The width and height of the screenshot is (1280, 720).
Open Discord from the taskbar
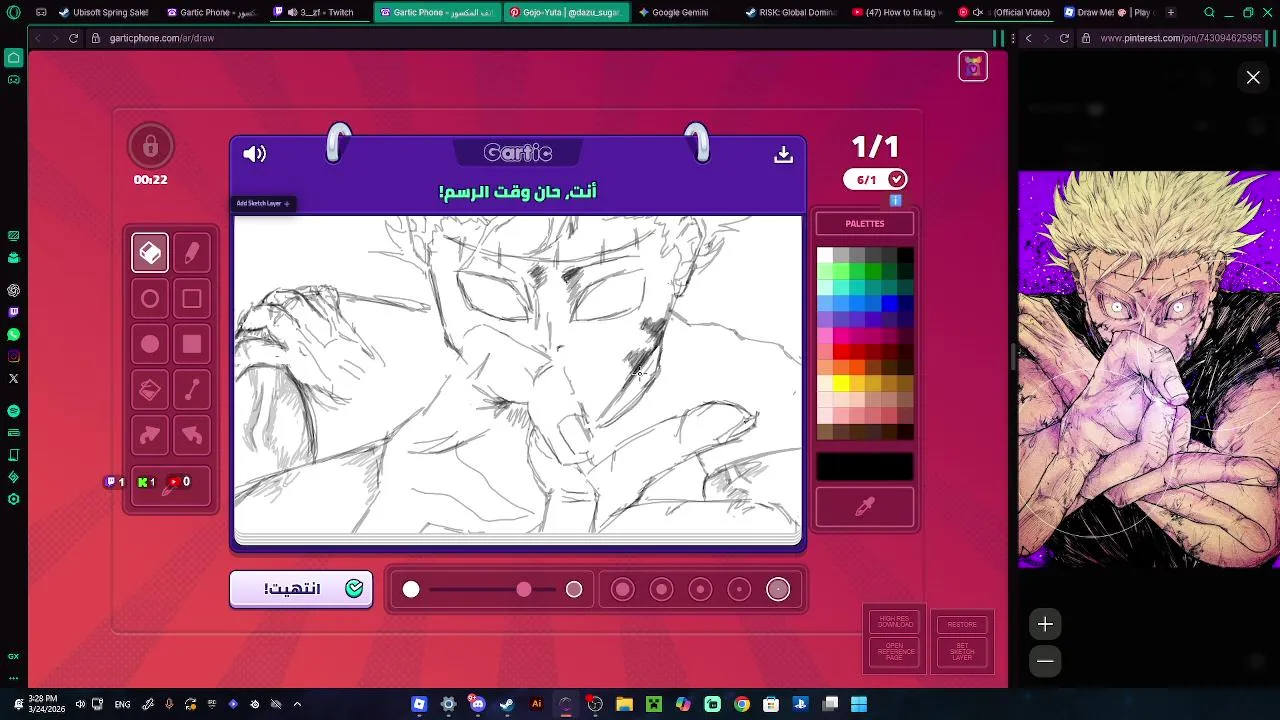477,704
